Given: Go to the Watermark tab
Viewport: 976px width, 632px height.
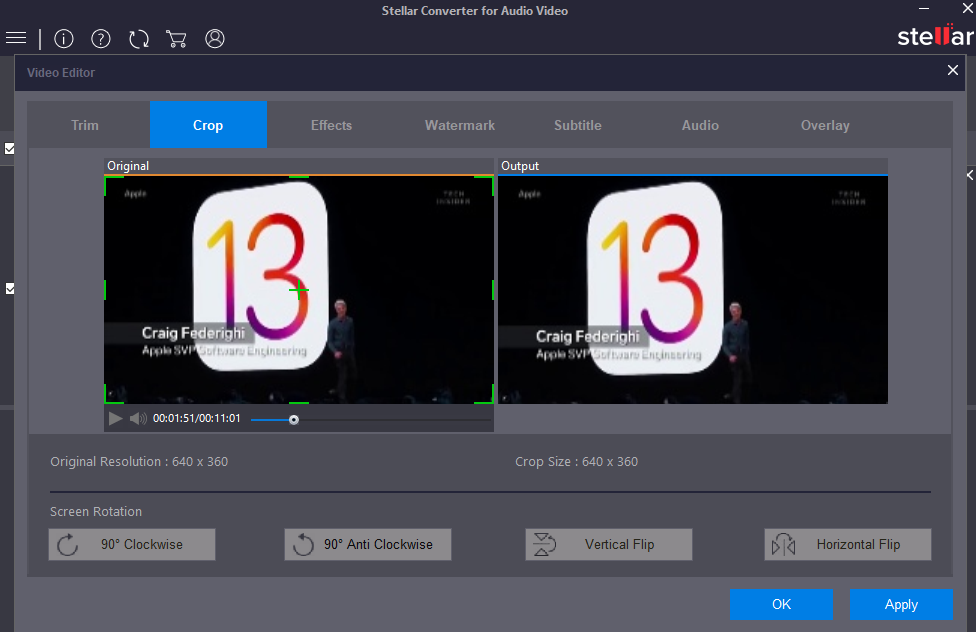Looking at the screenshot, I should click(x=459, y=125).
